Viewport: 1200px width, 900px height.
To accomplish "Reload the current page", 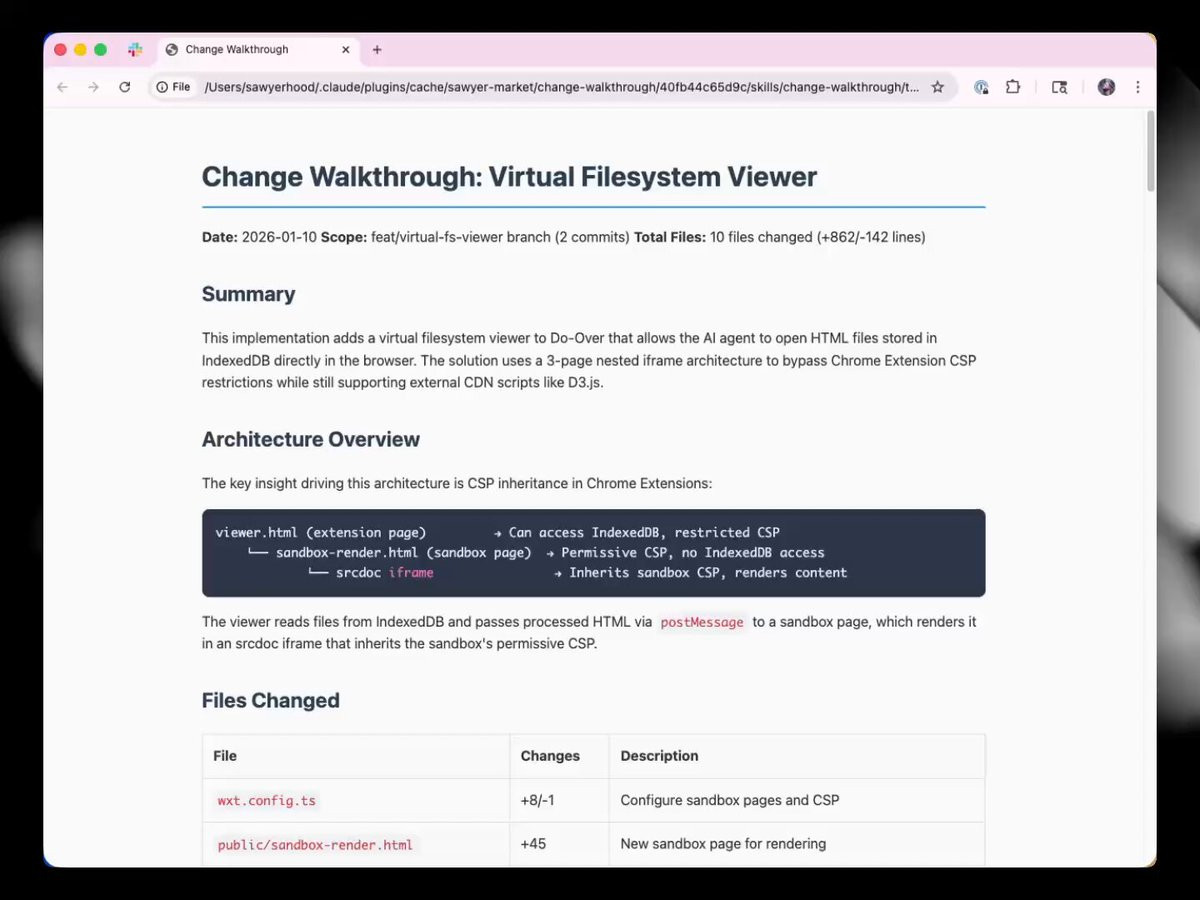I will click(125, 87).
